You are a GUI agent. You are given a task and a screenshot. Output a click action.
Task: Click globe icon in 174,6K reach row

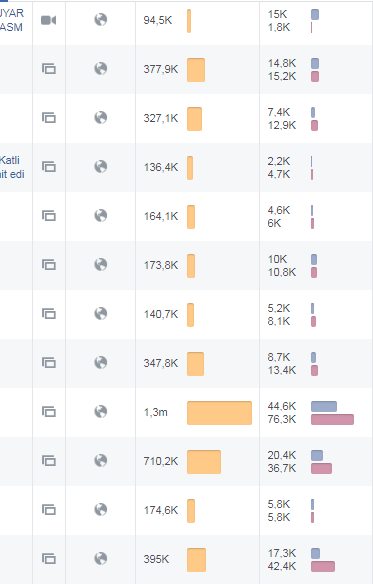pos(101,510)
